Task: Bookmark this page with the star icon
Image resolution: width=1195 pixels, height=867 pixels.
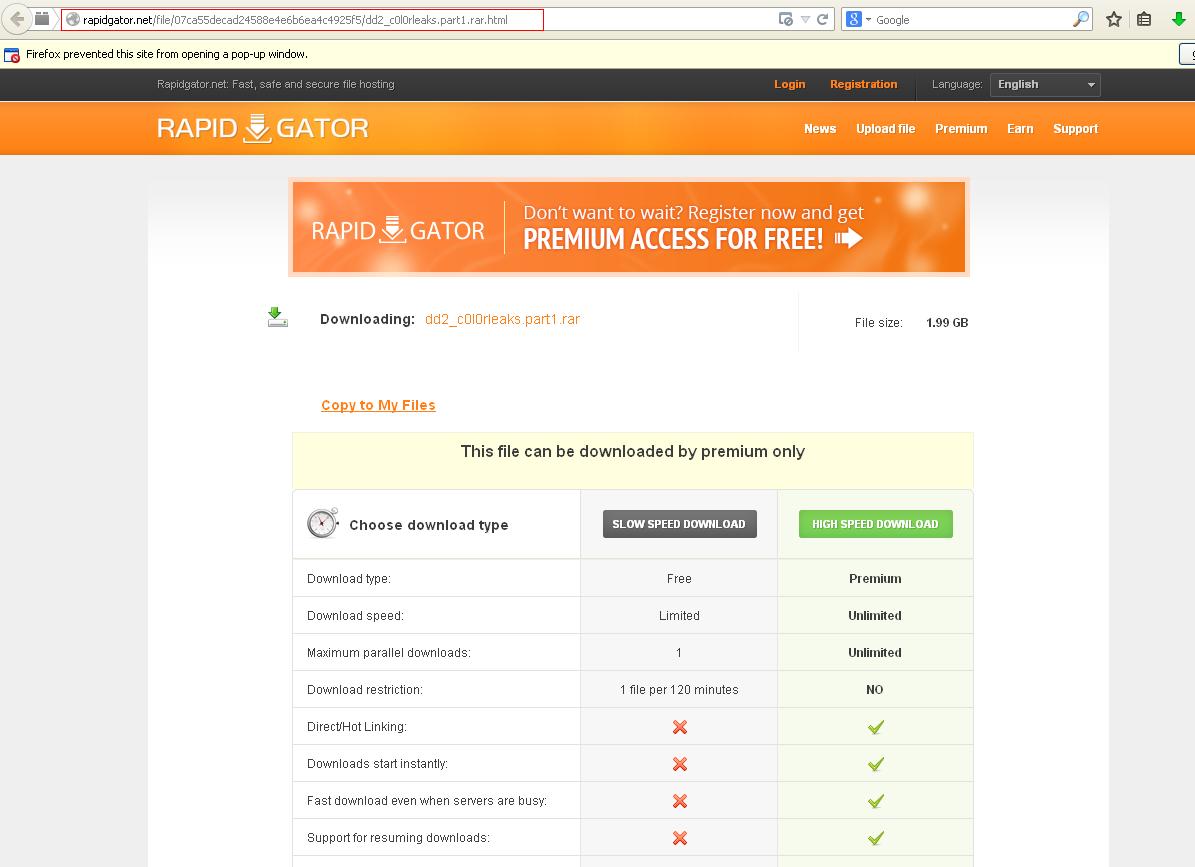Action: pos(1113,20)
